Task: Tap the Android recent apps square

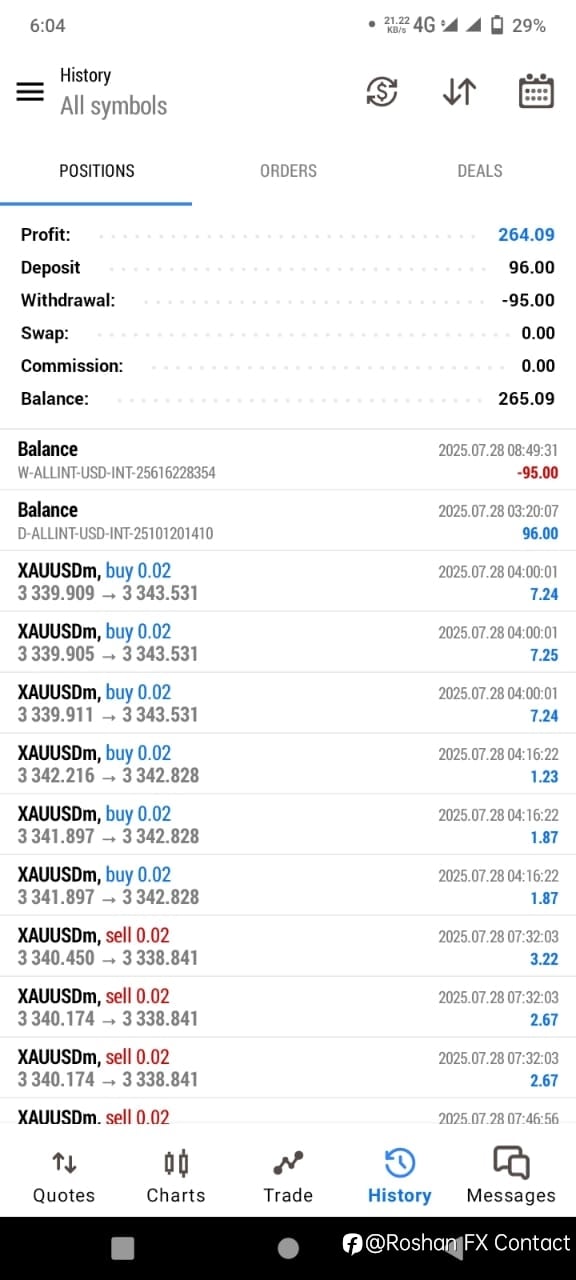Action: 122,1247
